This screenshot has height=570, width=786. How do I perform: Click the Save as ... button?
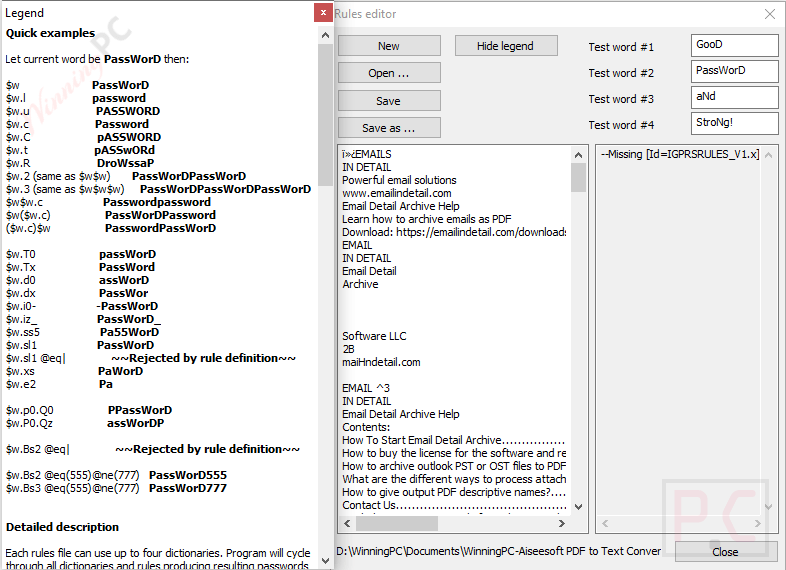pos(389,127)
